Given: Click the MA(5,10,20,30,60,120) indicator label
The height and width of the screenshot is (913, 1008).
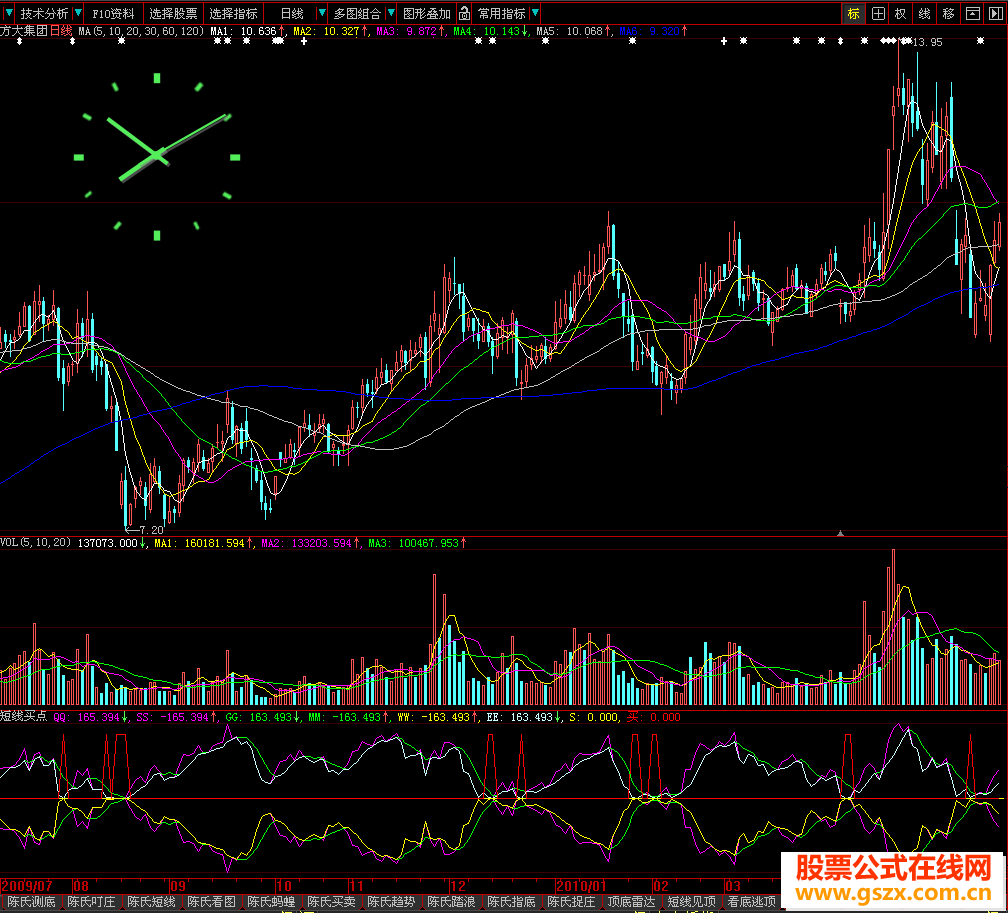Looking at the screenshot, I should coord(141,31).
